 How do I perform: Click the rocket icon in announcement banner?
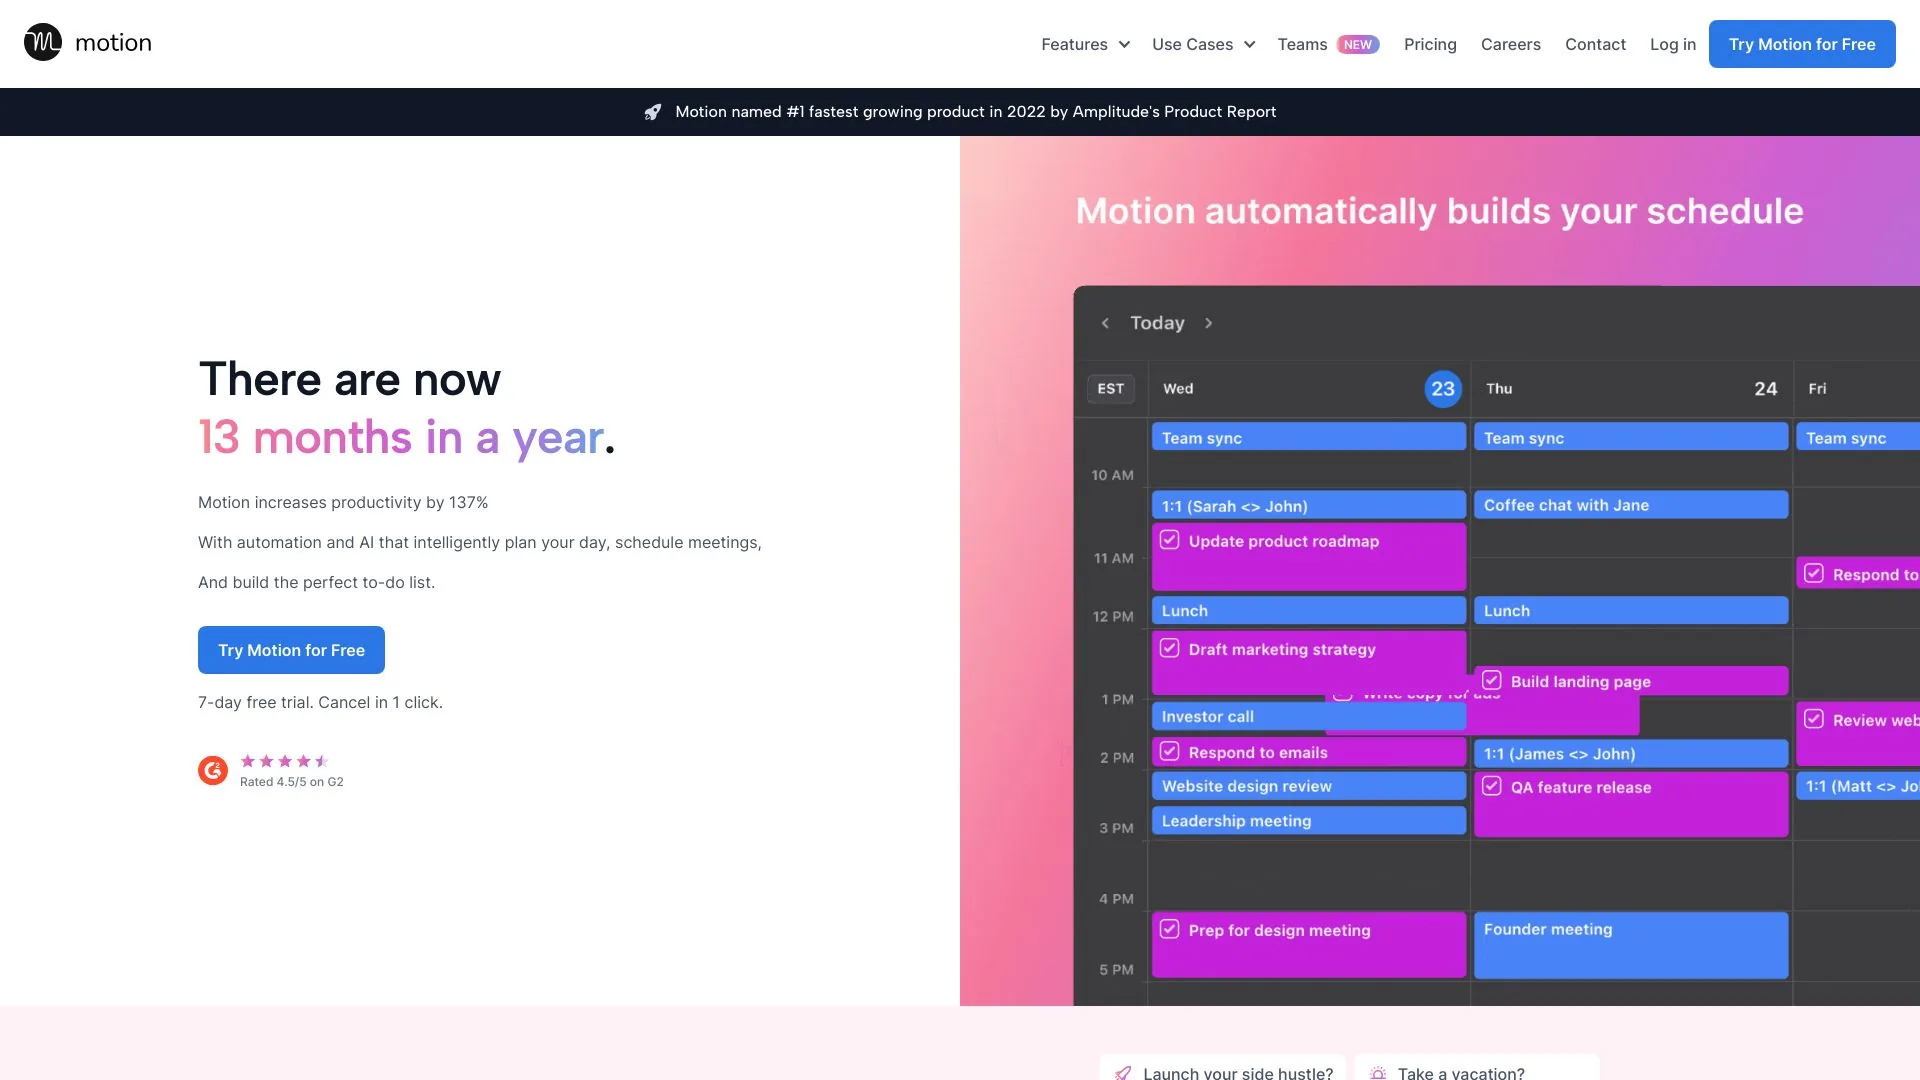point(653,112)
